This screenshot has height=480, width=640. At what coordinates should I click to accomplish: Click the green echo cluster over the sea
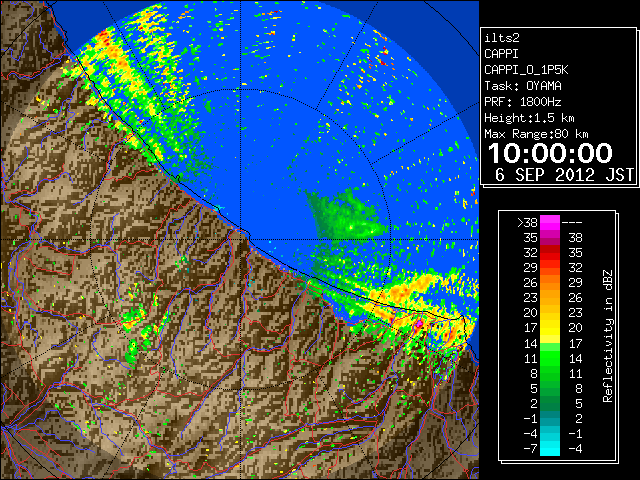(x=346, y=216)
